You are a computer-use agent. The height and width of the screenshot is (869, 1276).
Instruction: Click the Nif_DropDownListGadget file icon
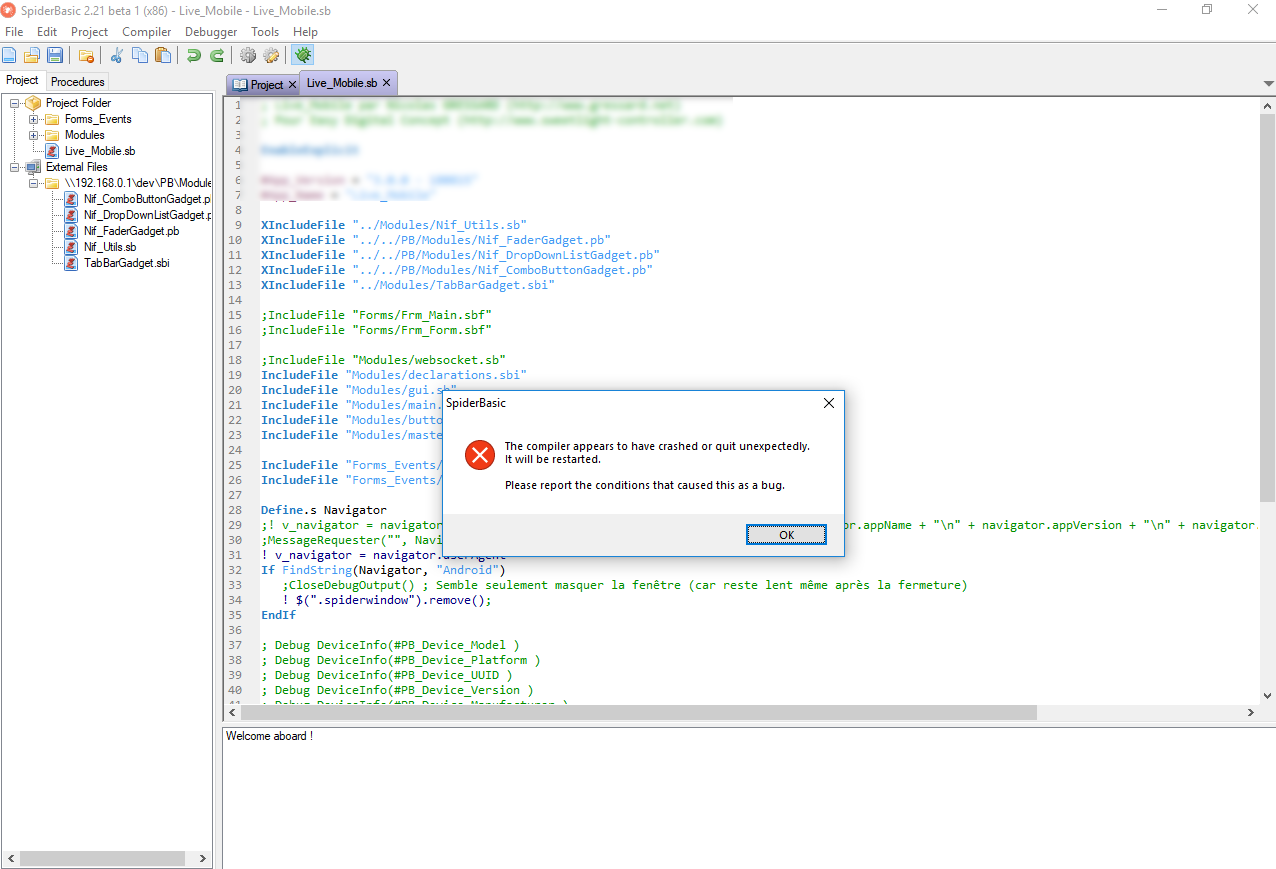(x=71, y=215)
